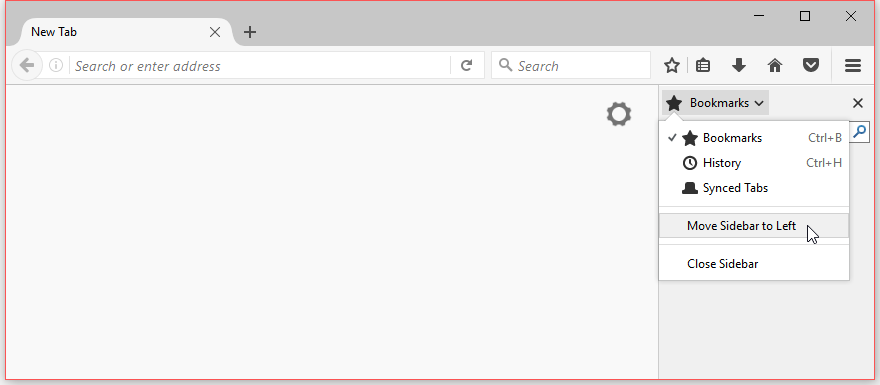The image size is (880, 385).
Task: Switch sidebar to Synced Tabs
Action: pos(754,188)
